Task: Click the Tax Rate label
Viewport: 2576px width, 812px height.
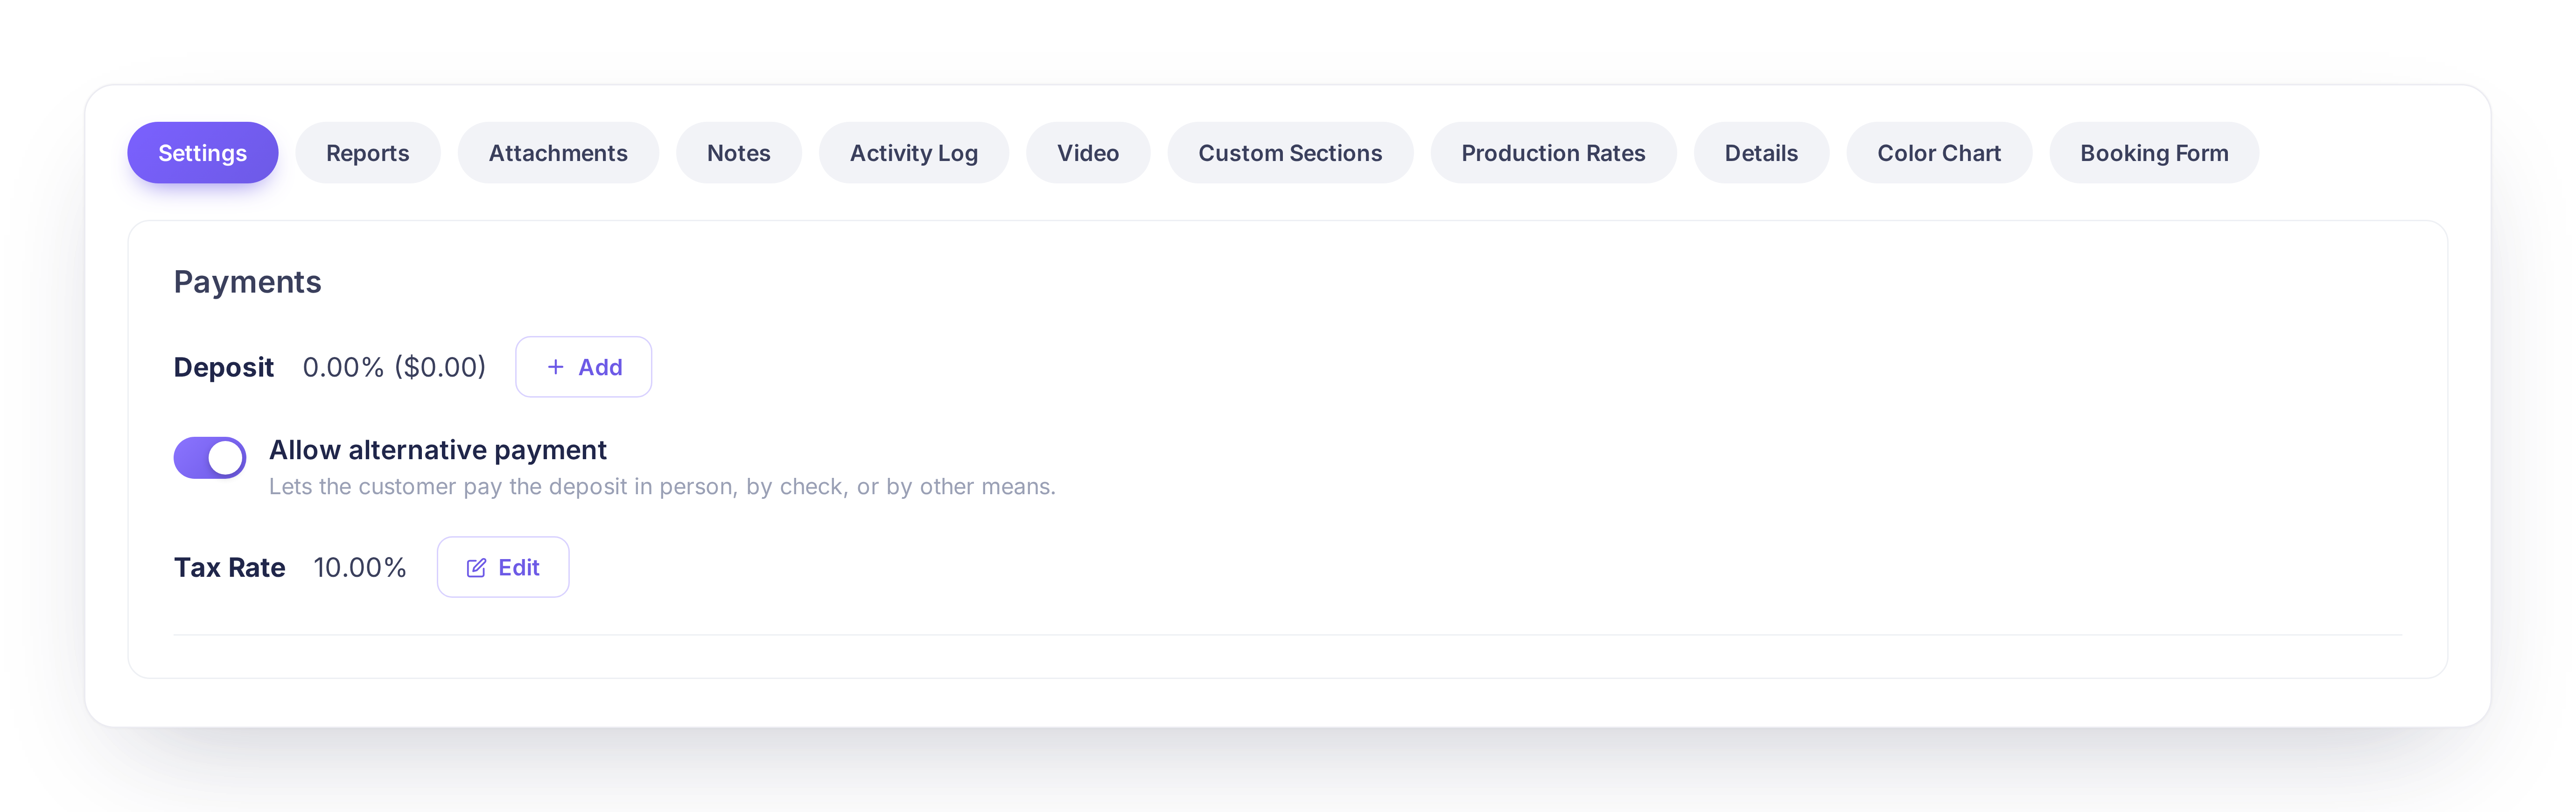Action: (x=230, y=567)
